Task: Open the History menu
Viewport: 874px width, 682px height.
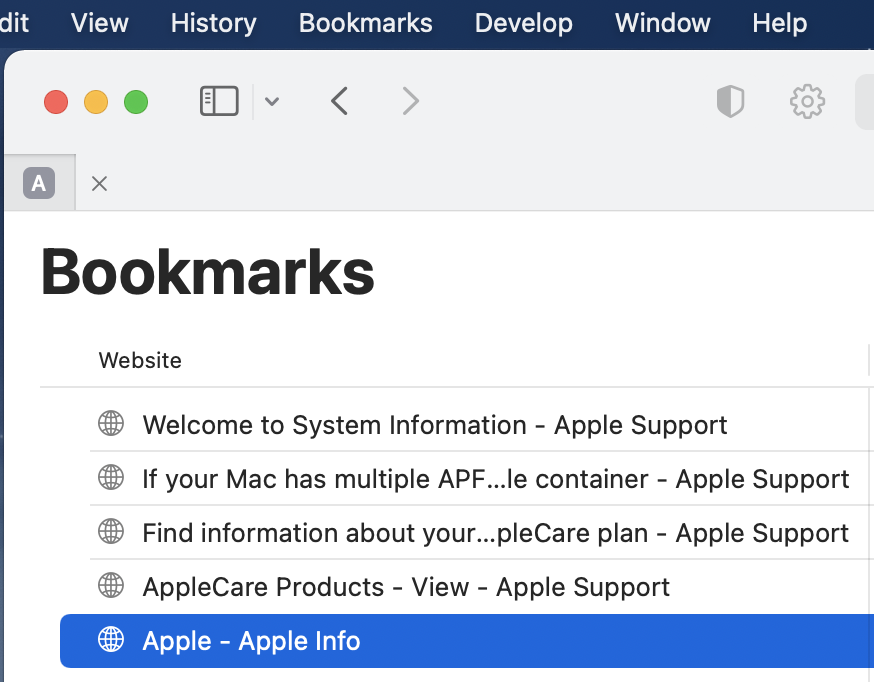Action: tap(213, 23)
